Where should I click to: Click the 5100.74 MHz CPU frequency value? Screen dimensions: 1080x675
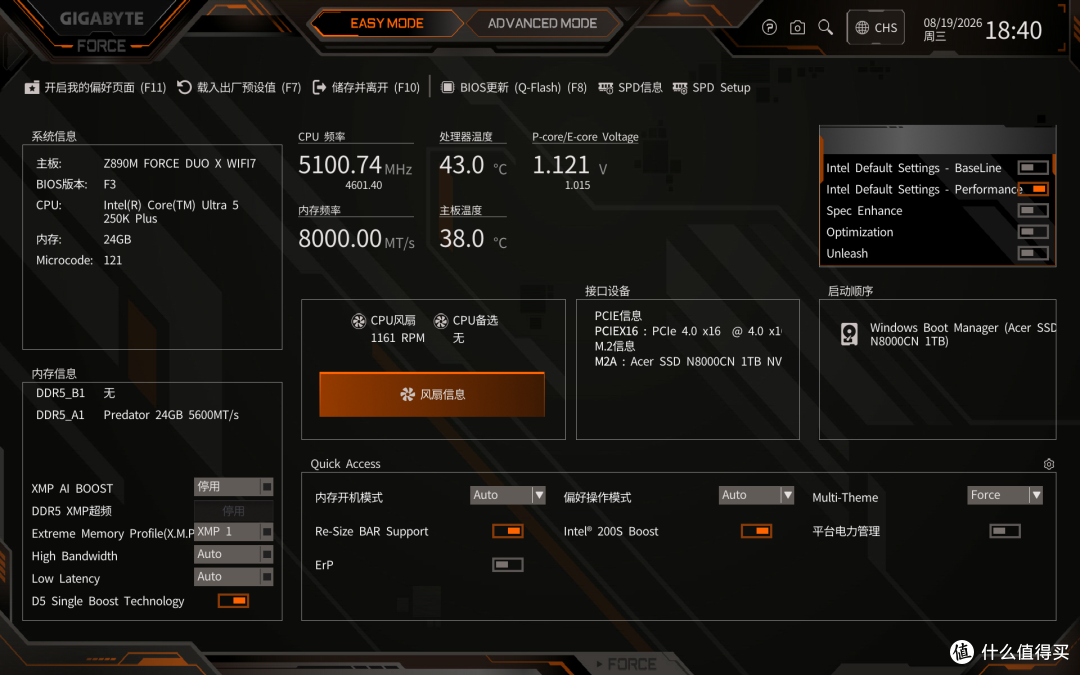[355, 165]
